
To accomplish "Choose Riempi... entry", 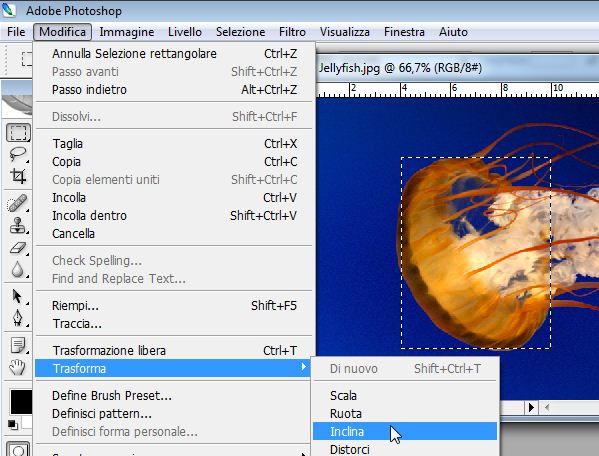I will (x=174, y=306).
